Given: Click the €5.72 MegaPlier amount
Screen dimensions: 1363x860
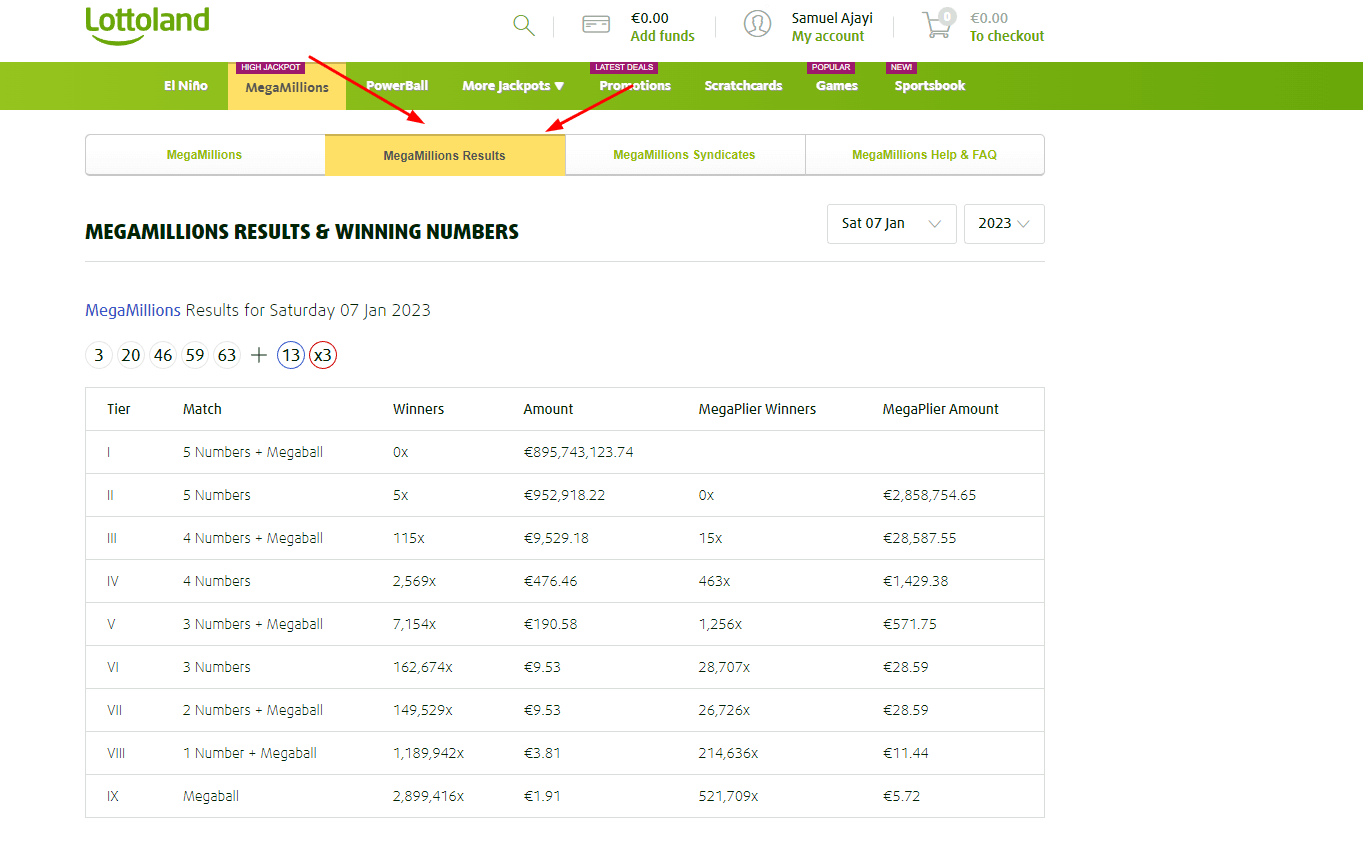Looking at the screenshot, I should point(901,796).
